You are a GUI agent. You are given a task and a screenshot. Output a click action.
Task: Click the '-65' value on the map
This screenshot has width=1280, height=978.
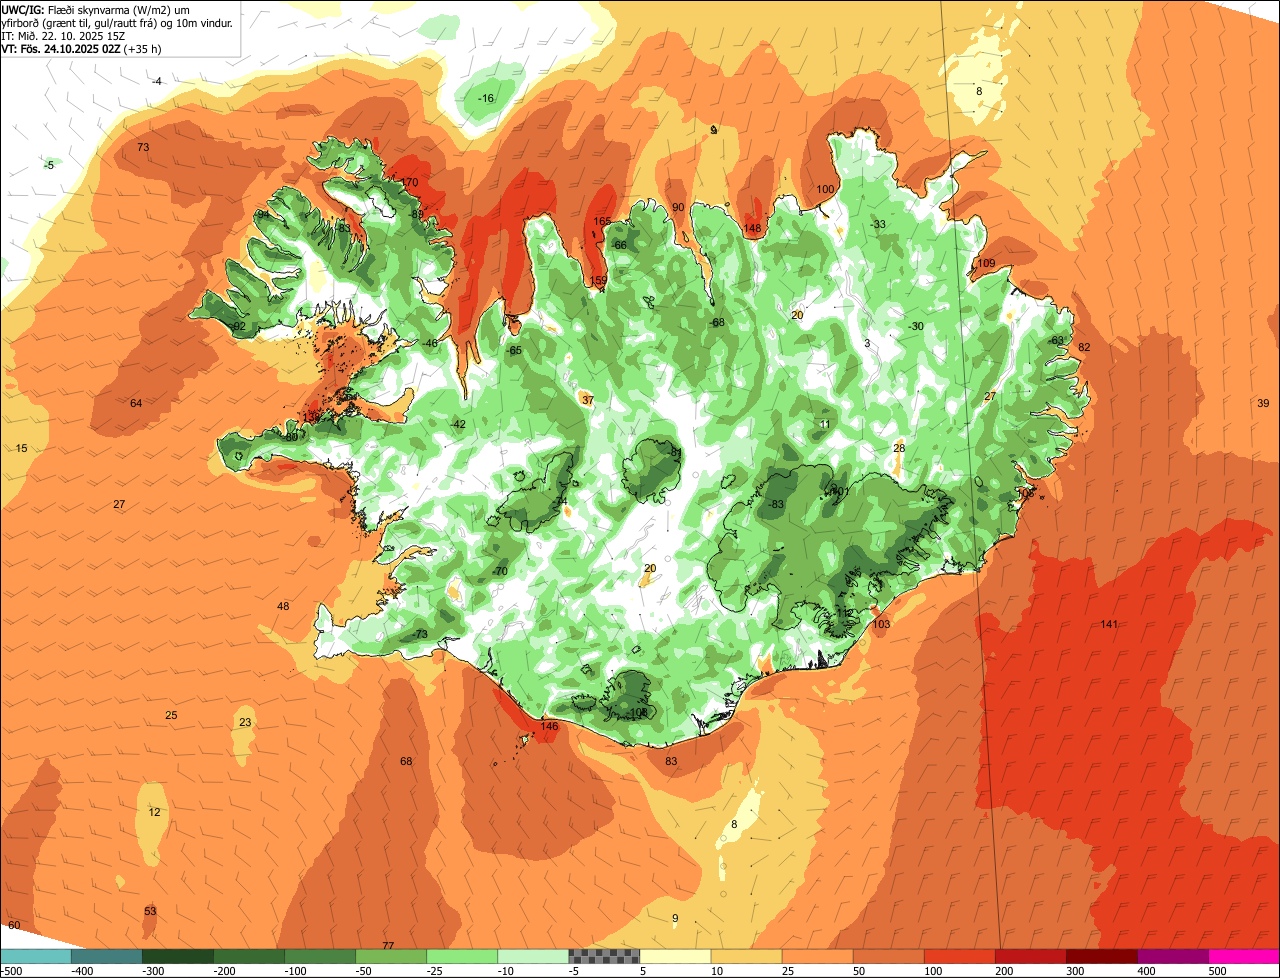pos(514,350)
